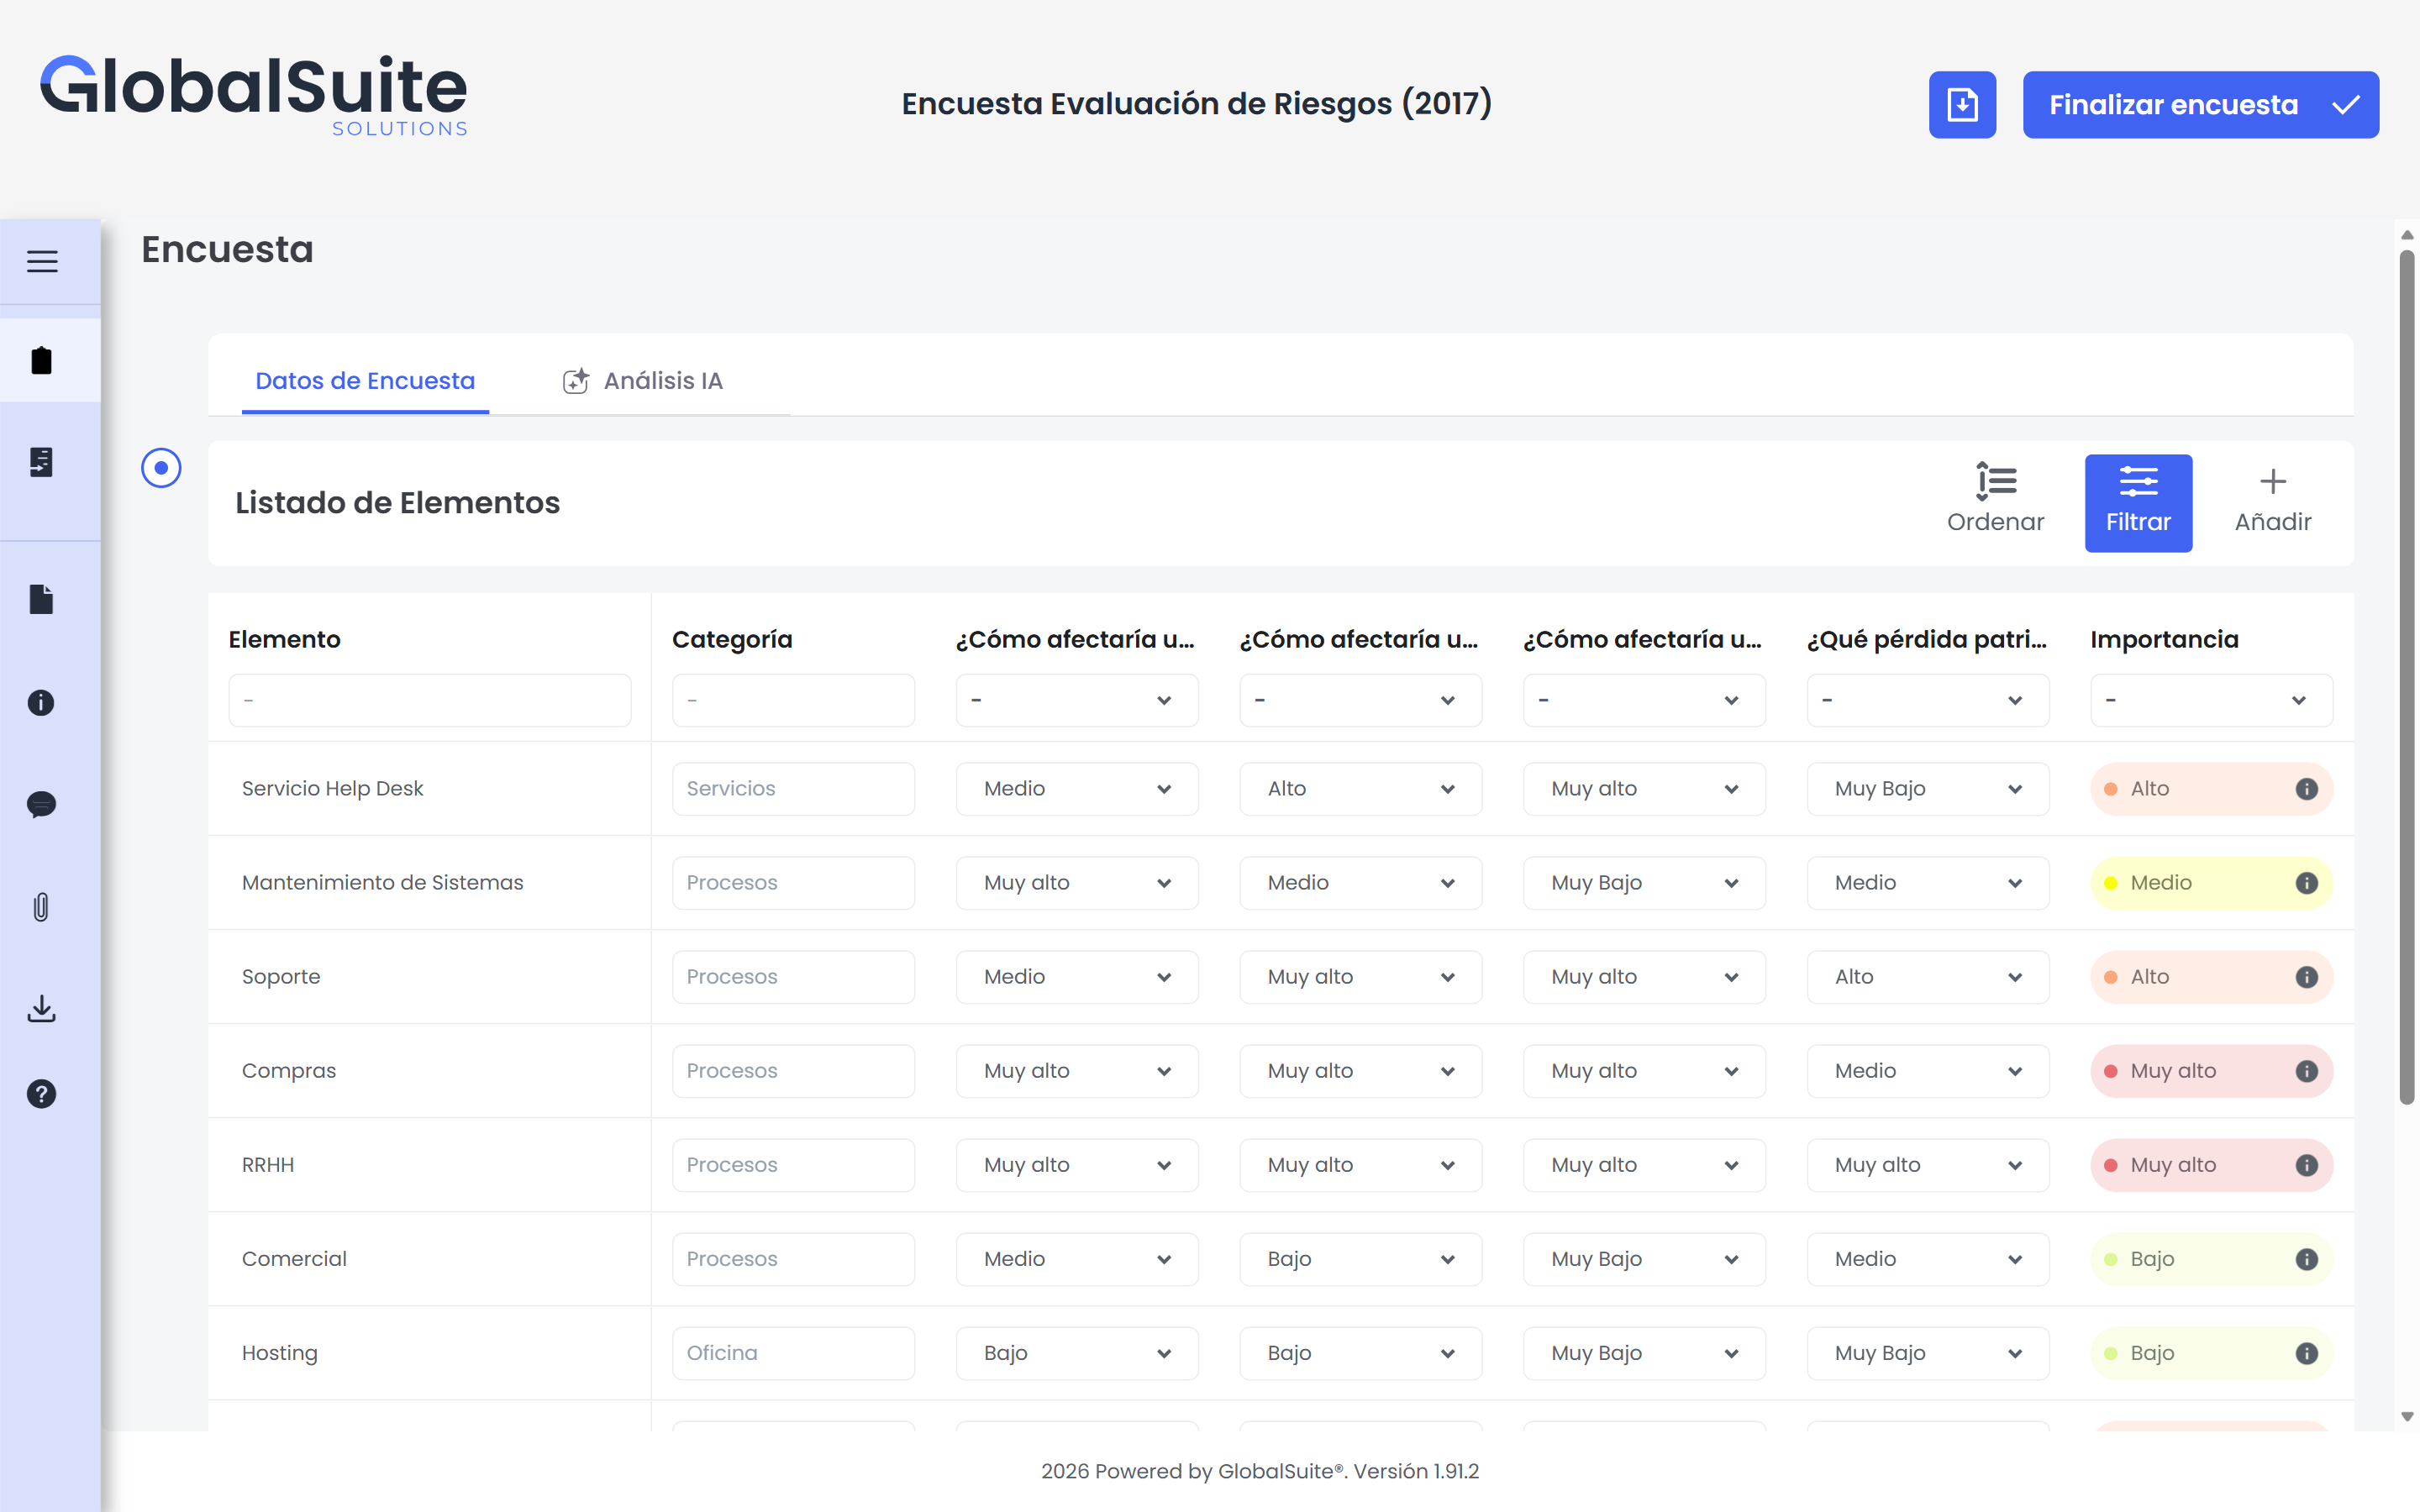Image resolution: width=2420 pixels, height=1512 pixels.
Task: Show importance info for RRHH row
Action: (x=2307, y=1165)
